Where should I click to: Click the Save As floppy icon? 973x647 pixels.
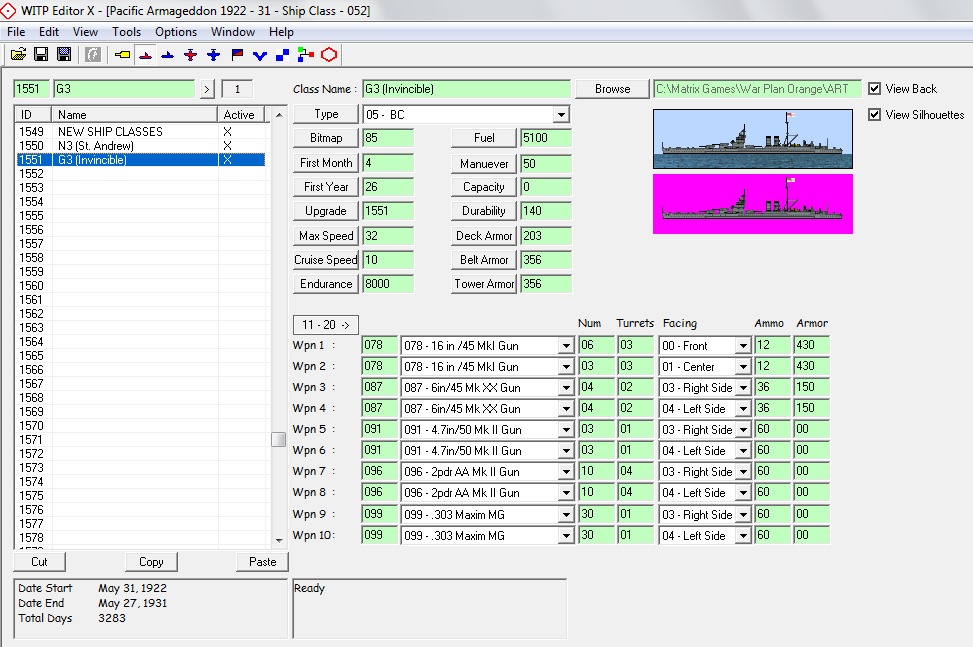64,55
